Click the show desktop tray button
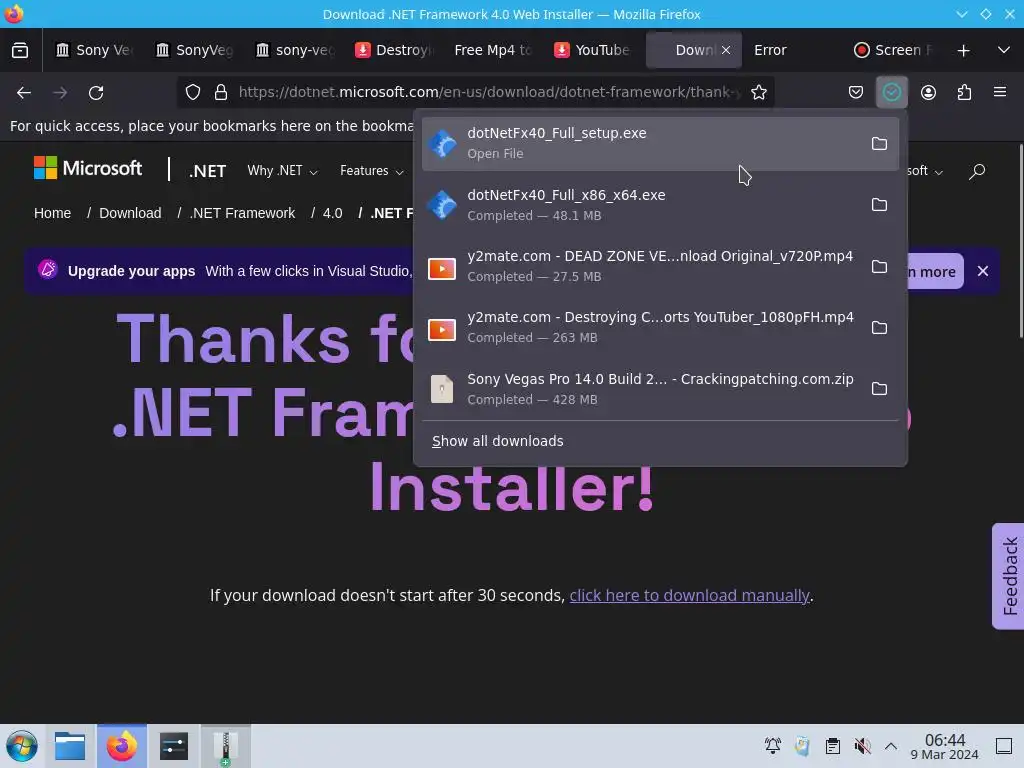The width and height of the screenshot is (1024, 768). 1004,746
